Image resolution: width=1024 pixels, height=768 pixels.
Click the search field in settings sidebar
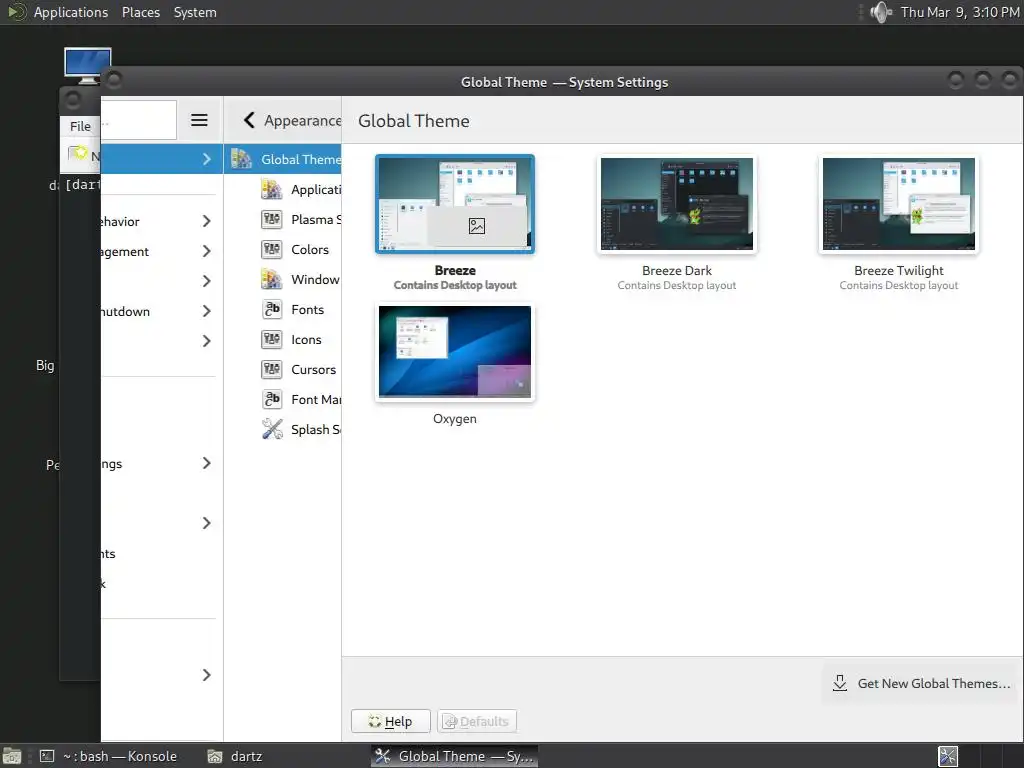pos(138,120)
